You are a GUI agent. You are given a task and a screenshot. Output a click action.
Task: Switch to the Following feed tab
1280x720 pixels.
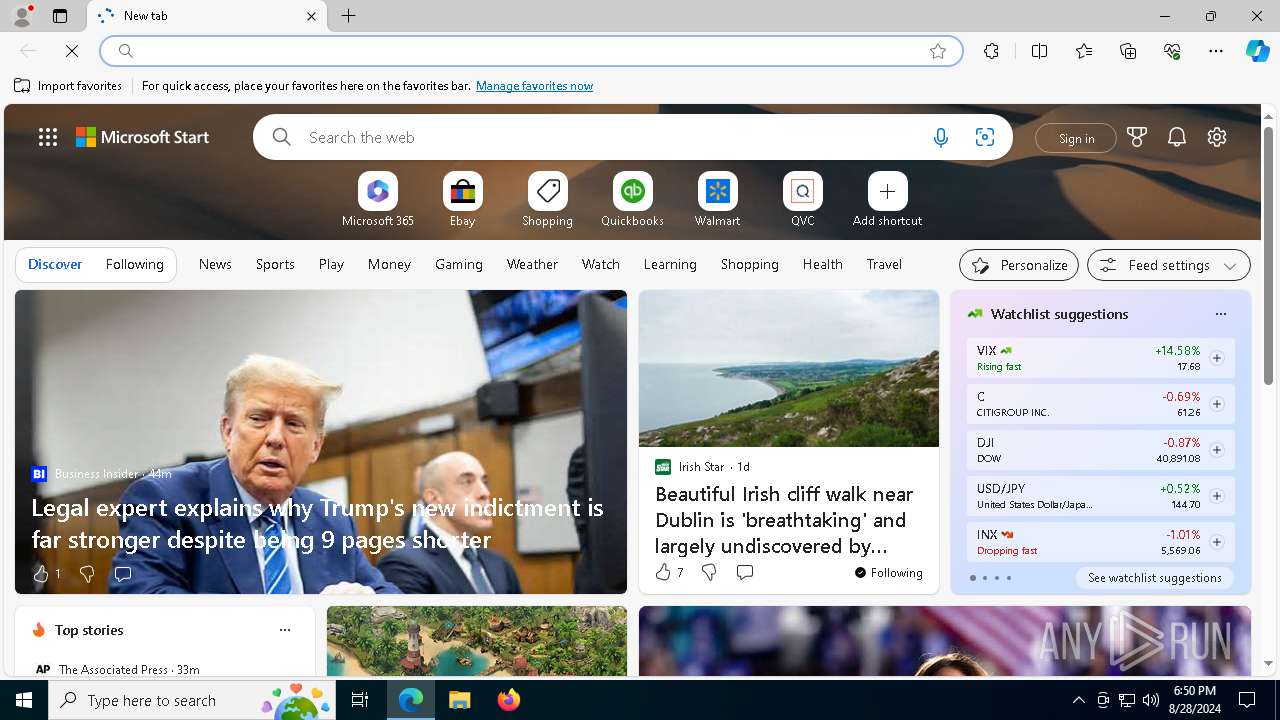tap(134, 264)
